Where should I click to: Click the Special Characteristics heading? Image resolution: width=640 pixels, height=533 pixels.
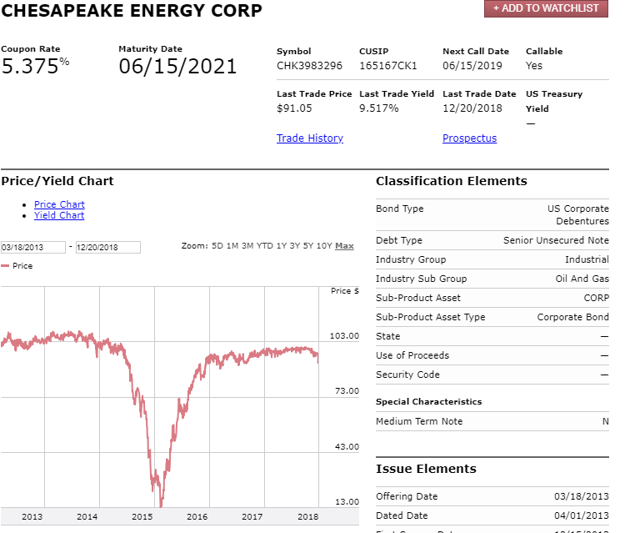click(x=429, y=402)
